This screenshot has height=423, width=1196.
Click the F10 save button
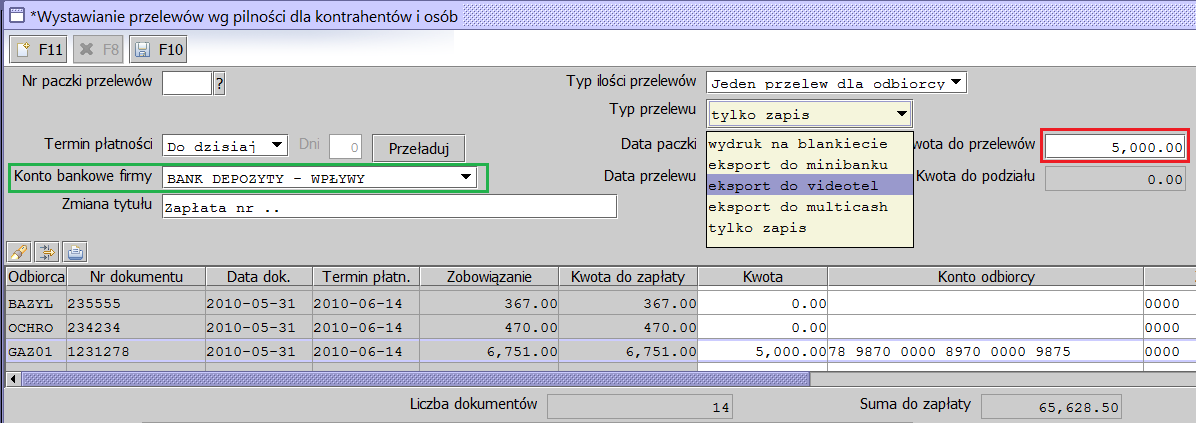159,50
